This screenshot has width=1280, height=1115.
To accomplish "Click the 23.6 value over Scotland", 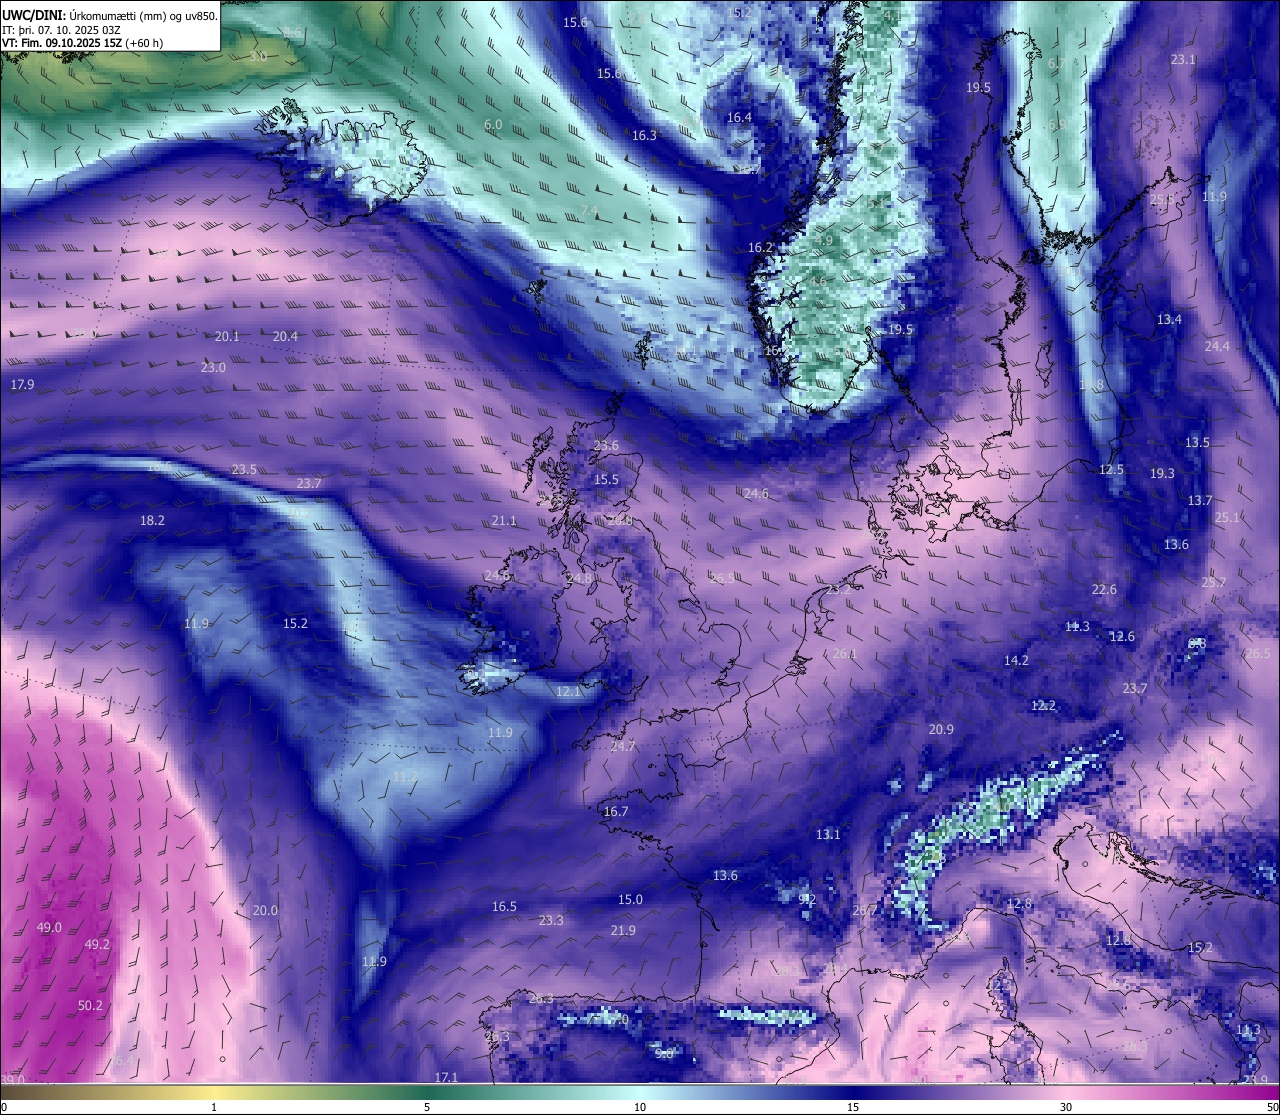I will [606, 445].
